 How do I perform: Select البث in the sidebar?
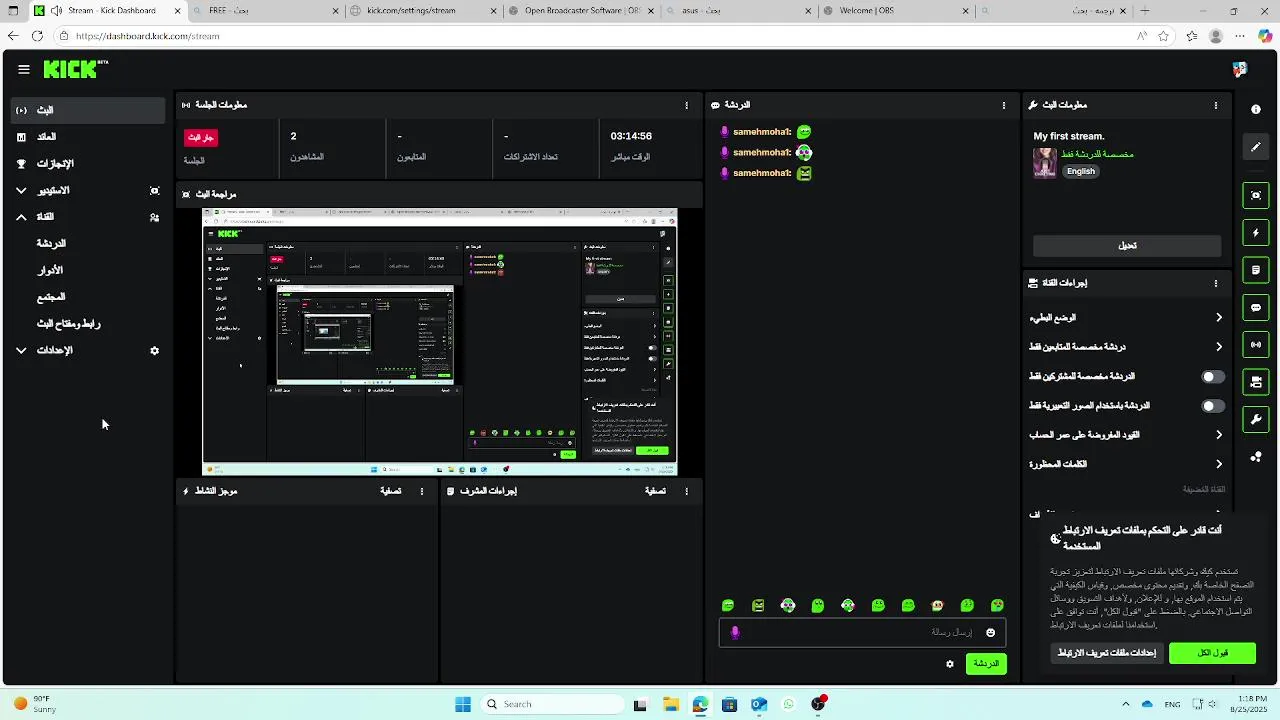coord(88,110)
